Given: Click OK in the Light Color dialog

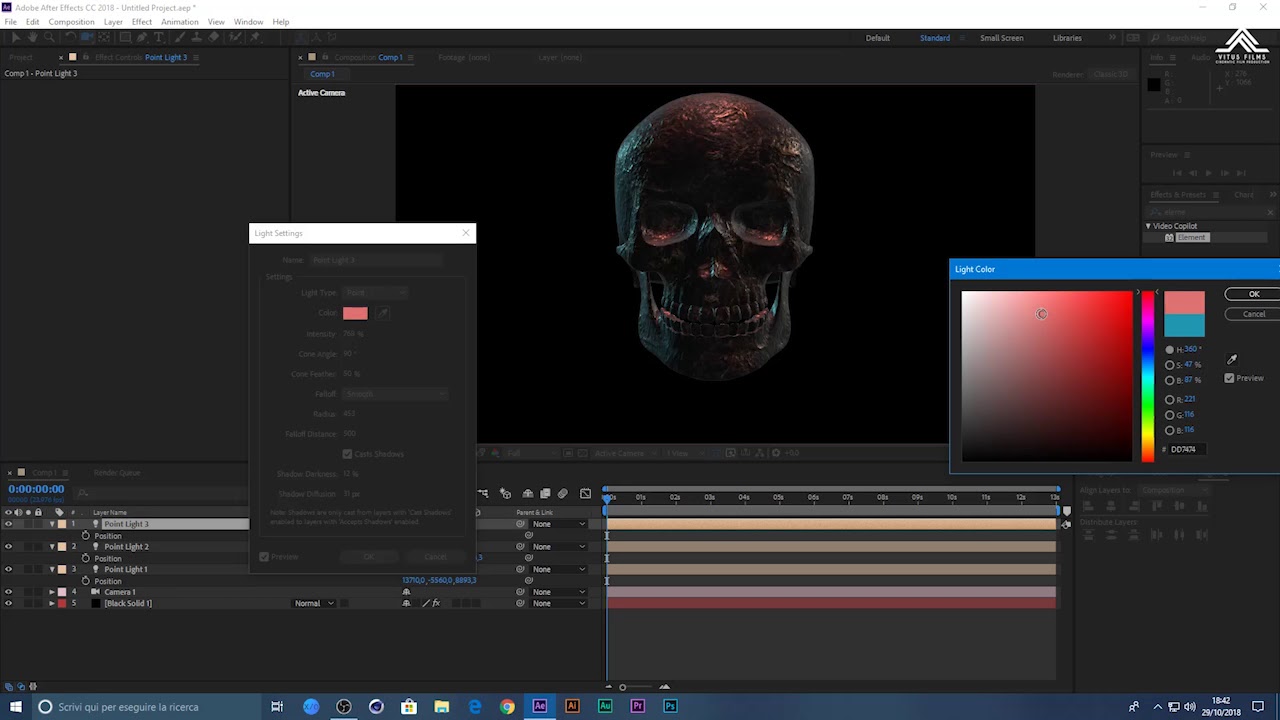Looking at the screenshot, I should click(1253, 294).
